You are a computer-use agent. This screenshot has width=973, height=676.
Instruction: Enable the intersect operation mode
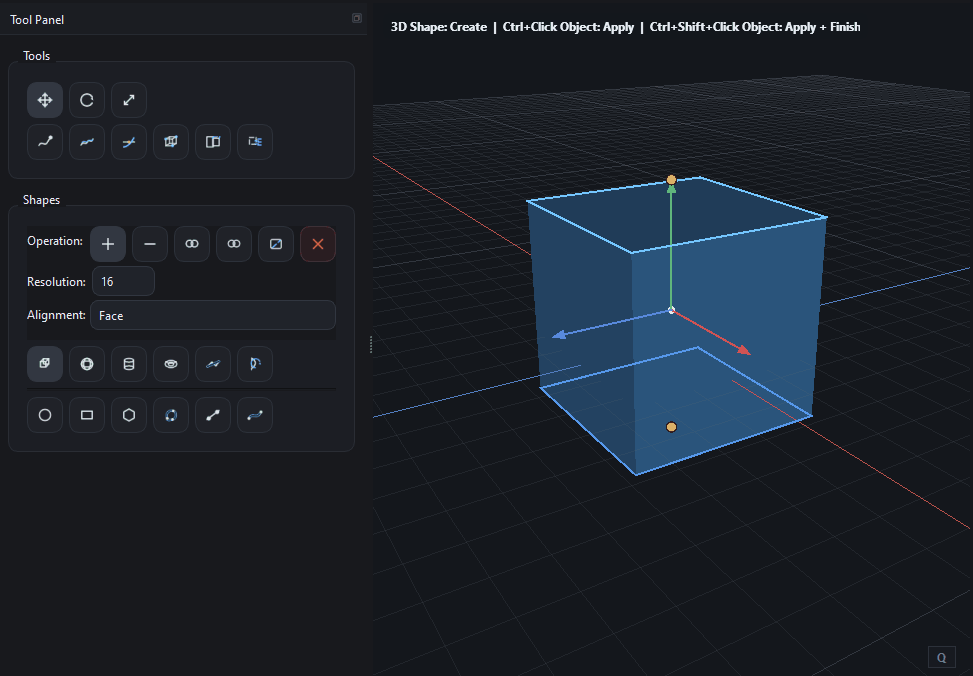[191, 243]
